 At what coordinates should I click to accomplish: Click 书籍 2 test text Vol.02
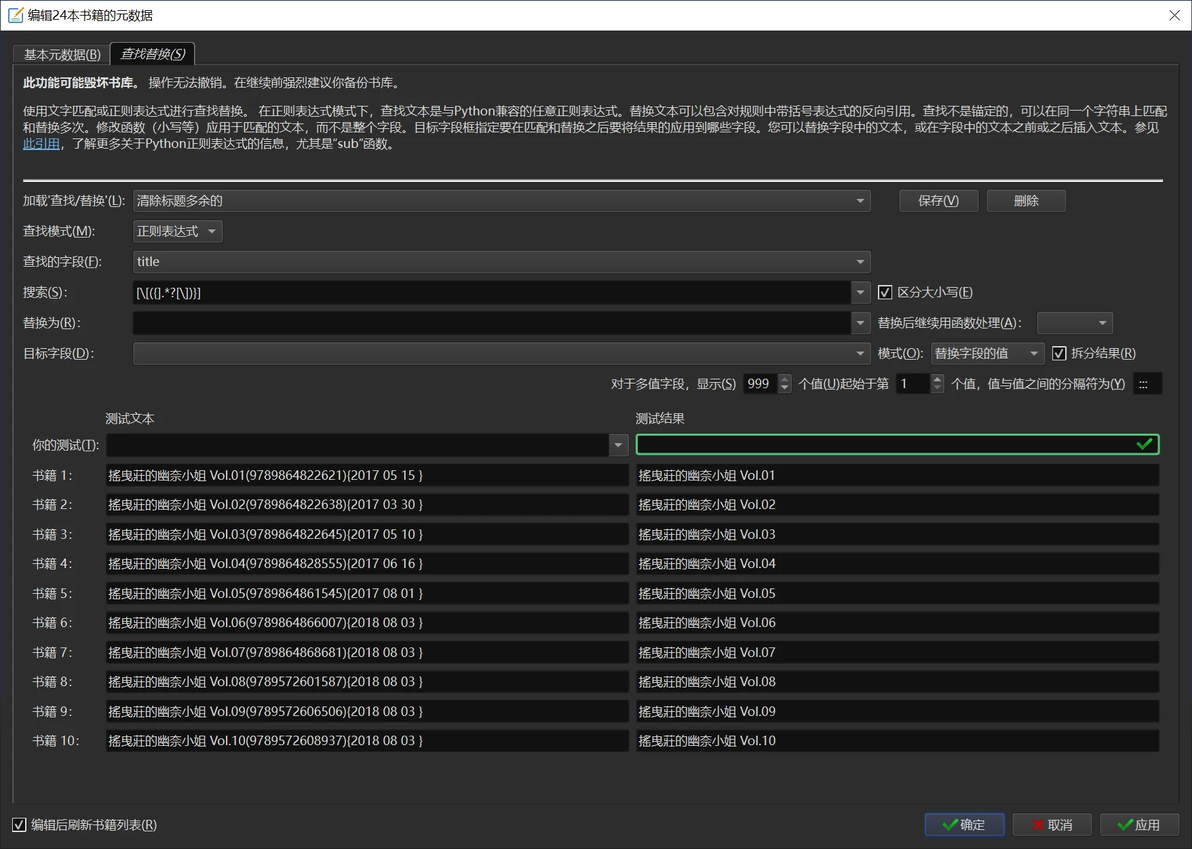click(366, 505)
